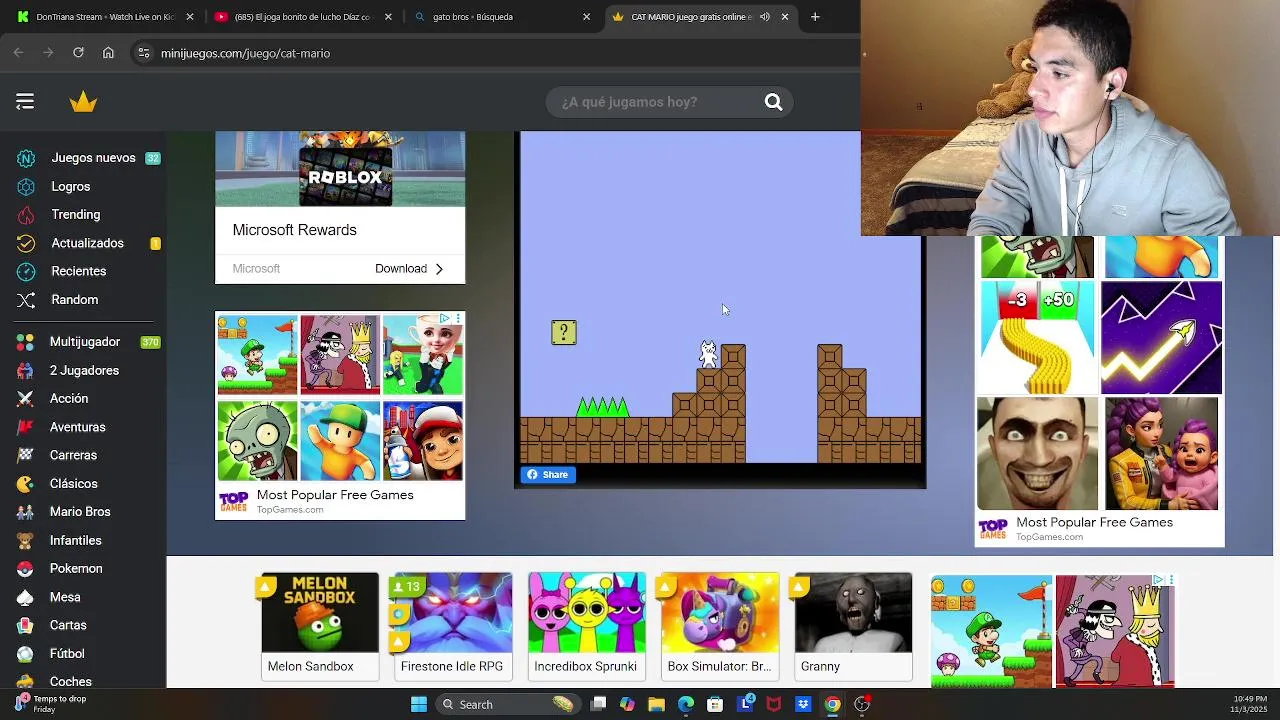Click the Acción crossed swords icon
The height and width of the screenshot is (720, 1280).
coord(26,398)
